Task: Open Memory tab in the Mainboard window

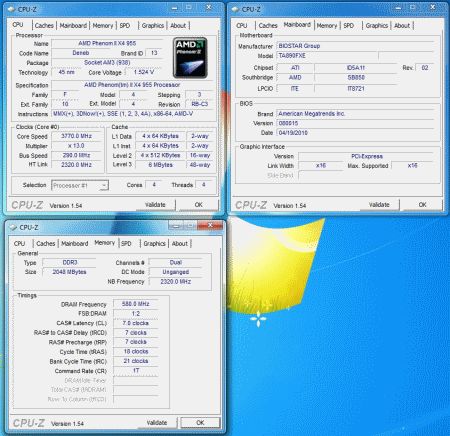Action: coord(327,26)
